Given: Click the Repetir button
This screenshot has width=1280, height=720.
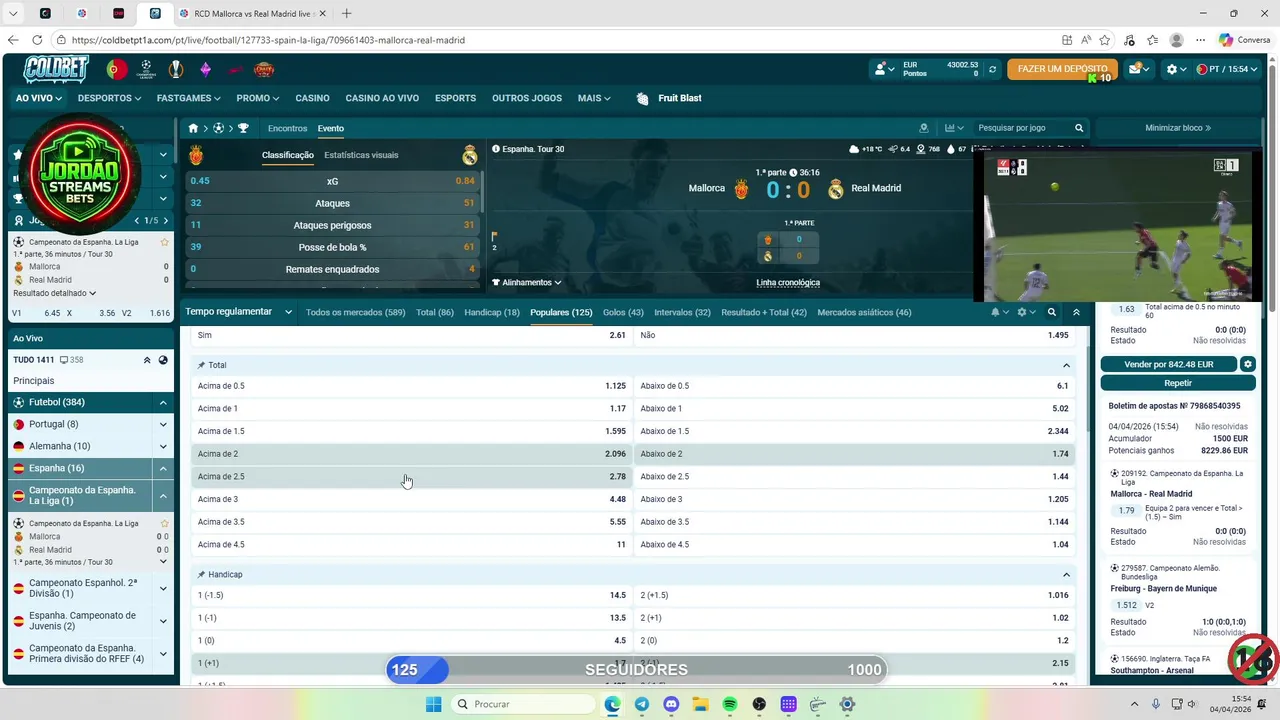Looking at the screenshot, I should click(1178, 383).
